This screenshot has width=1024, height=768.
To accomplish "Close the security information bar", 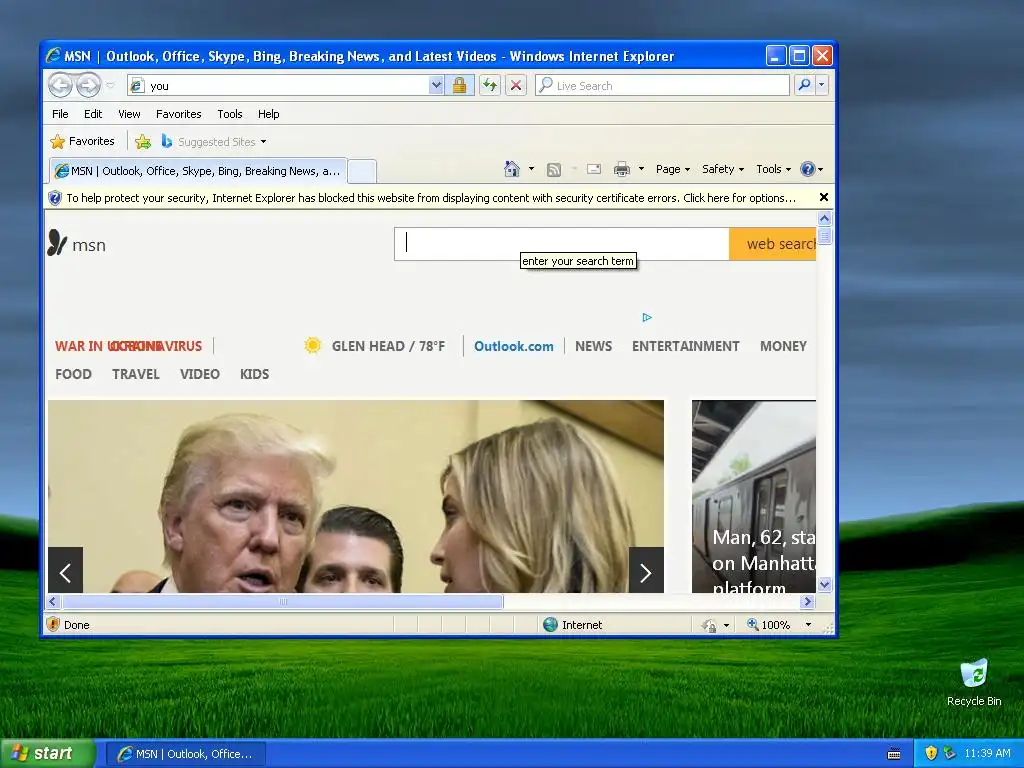I will 824,197.
